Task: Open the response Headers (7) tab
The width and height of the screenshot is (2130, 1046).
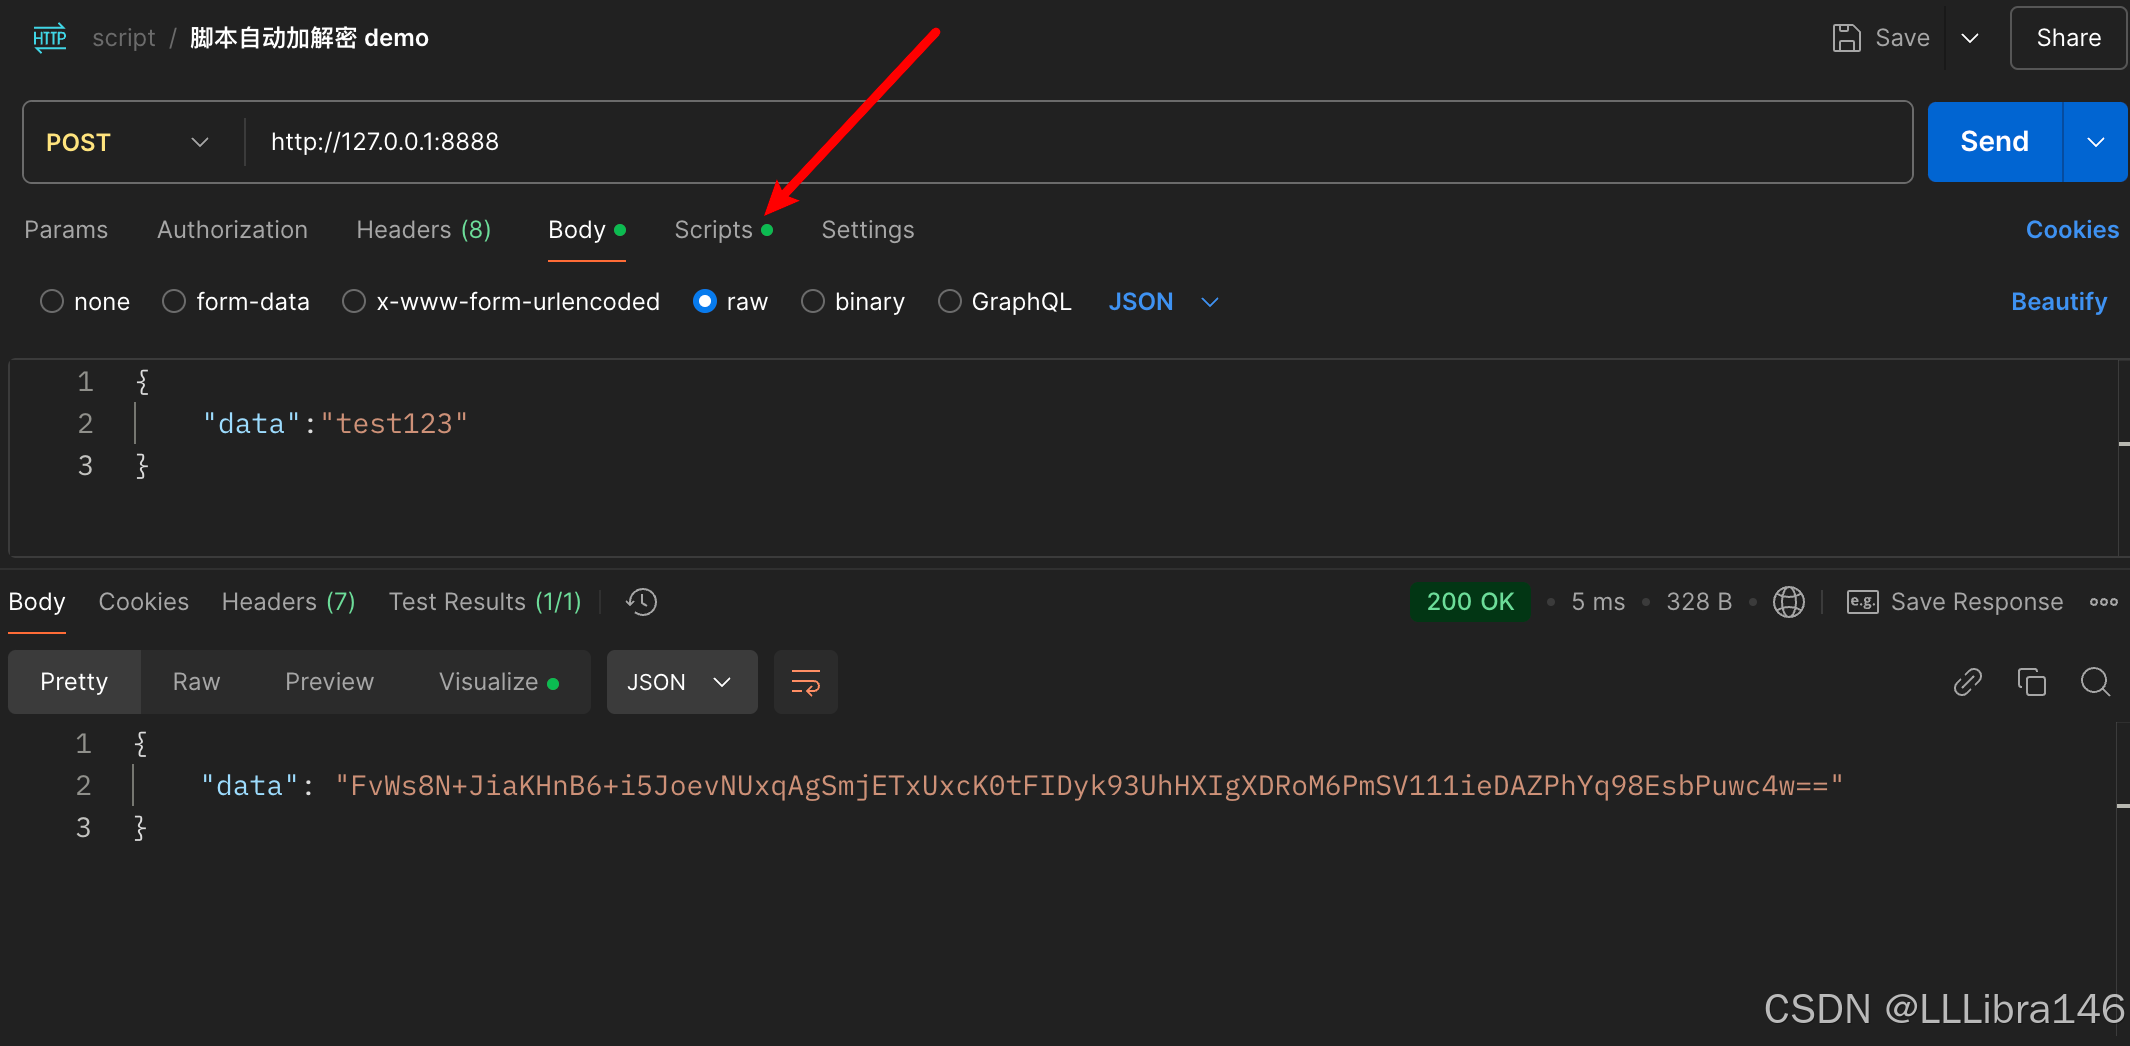Action: 289,602
